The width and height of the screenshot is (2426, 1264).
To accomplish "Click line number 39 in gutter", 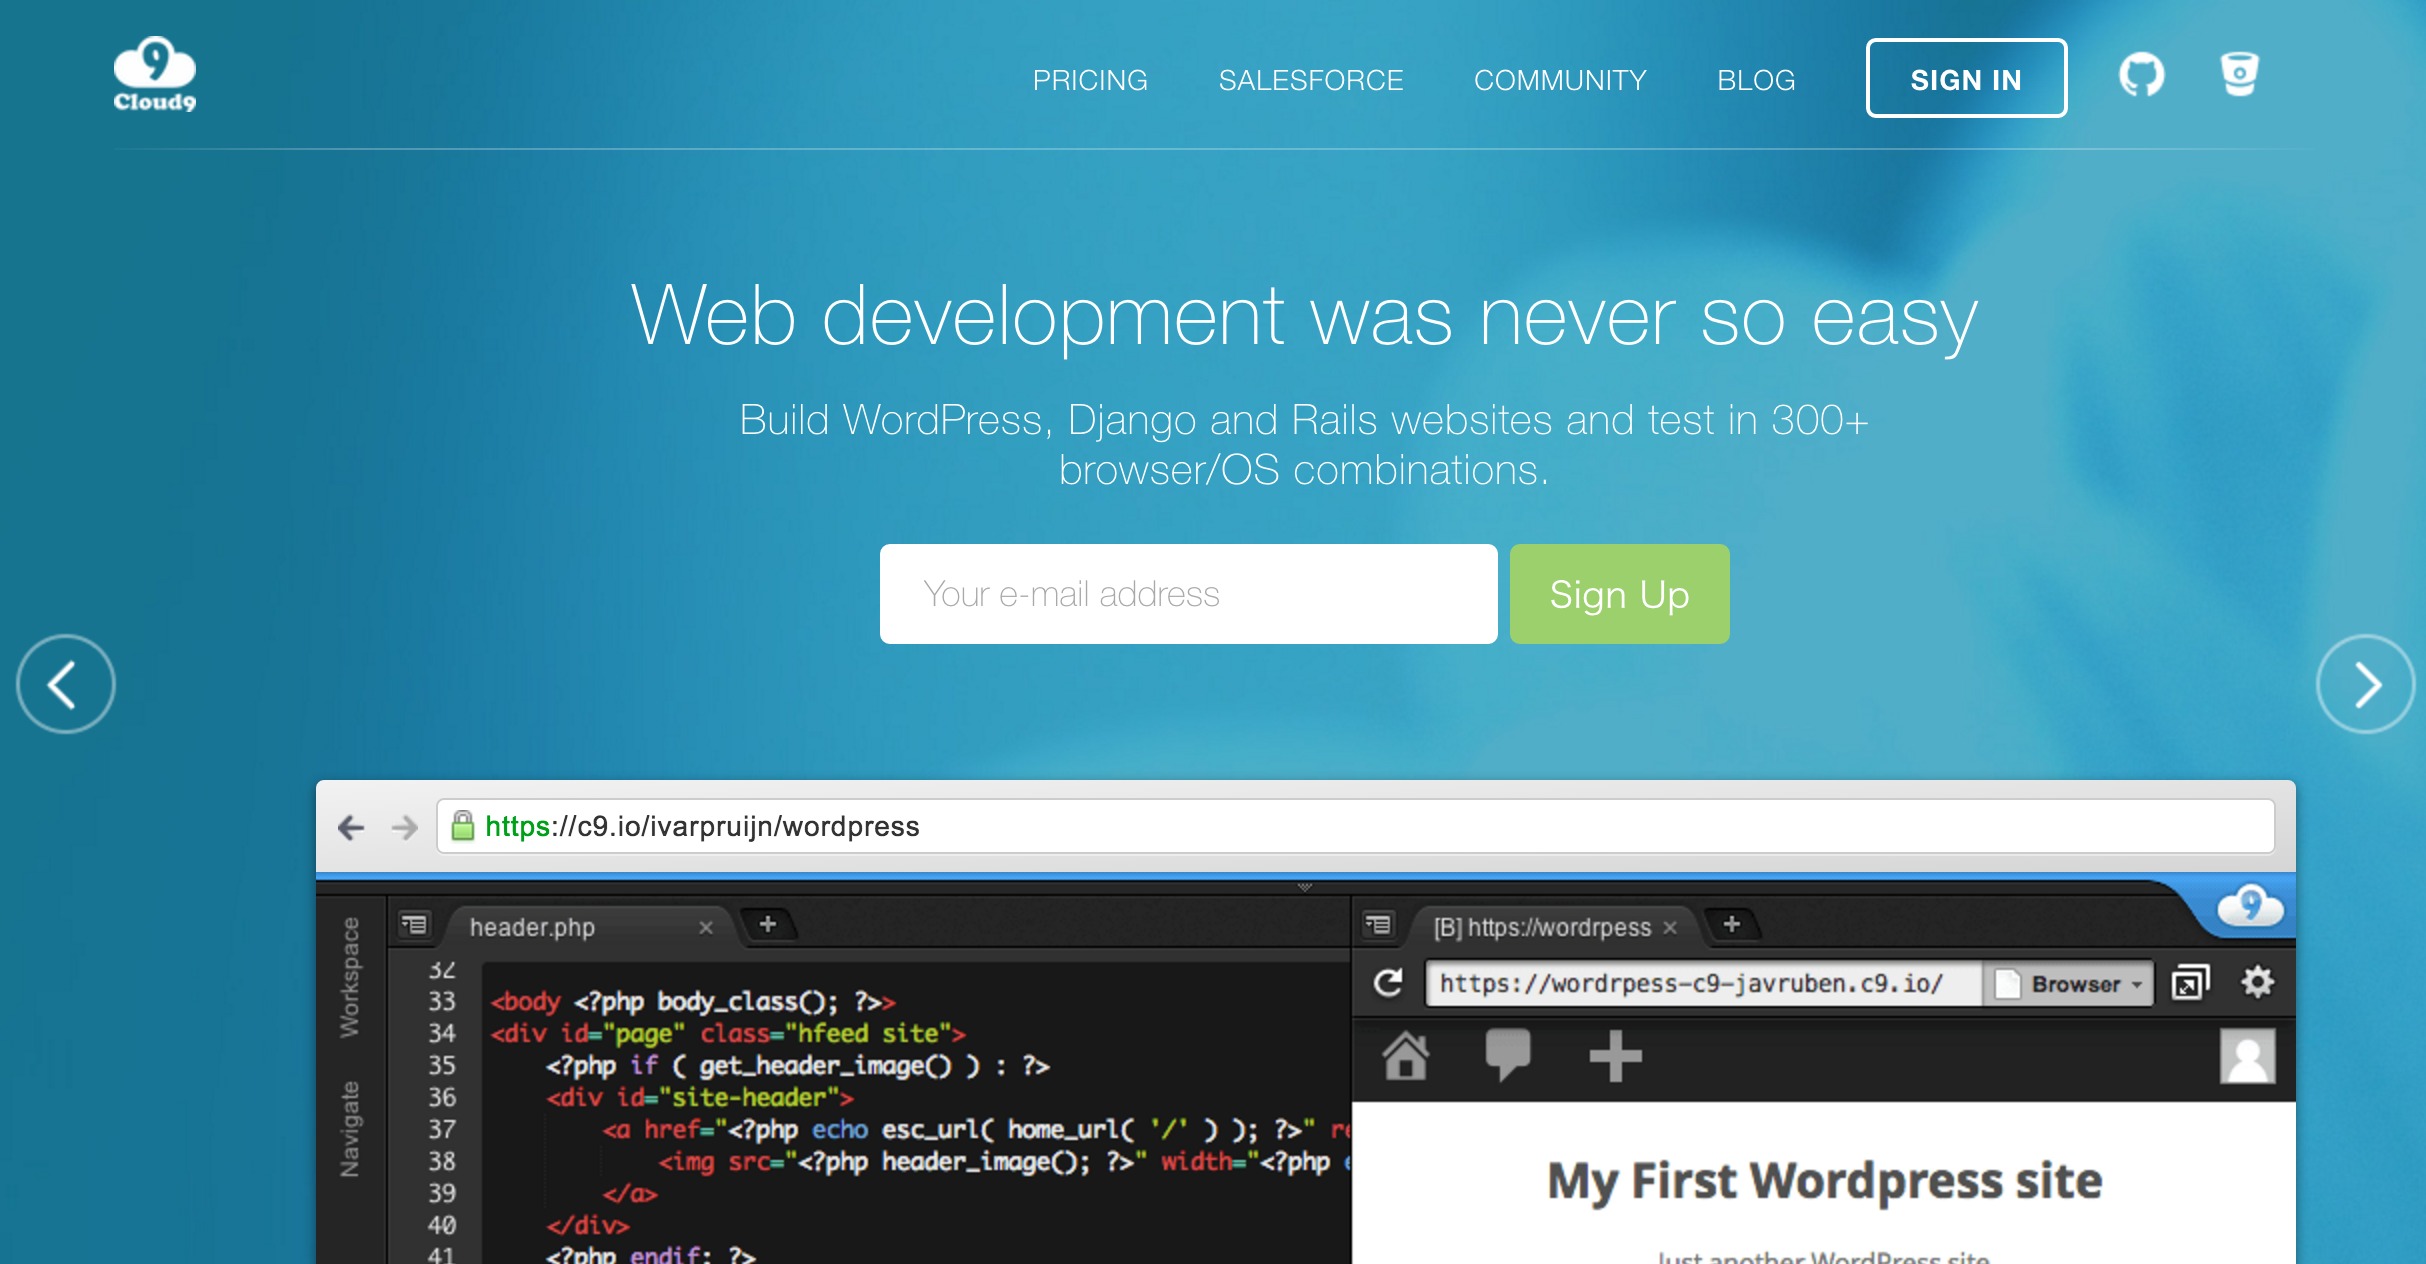I will tap(442, 1193).
